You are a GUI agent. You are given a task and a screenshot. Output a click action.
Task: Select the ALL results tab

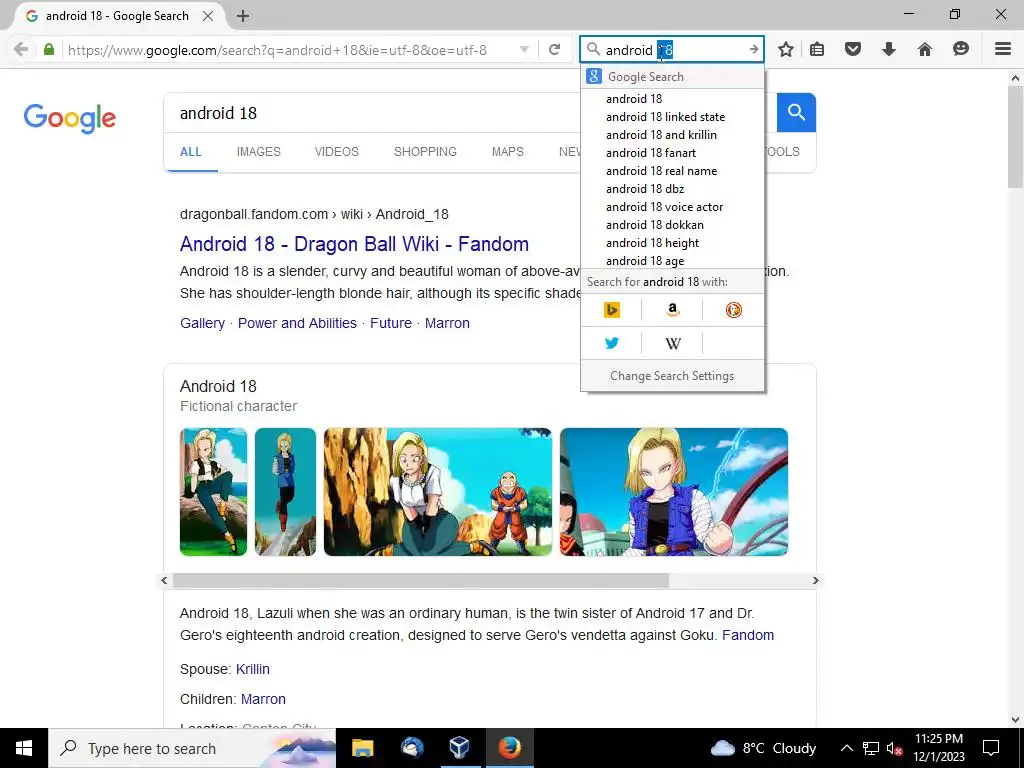(191, 152)
